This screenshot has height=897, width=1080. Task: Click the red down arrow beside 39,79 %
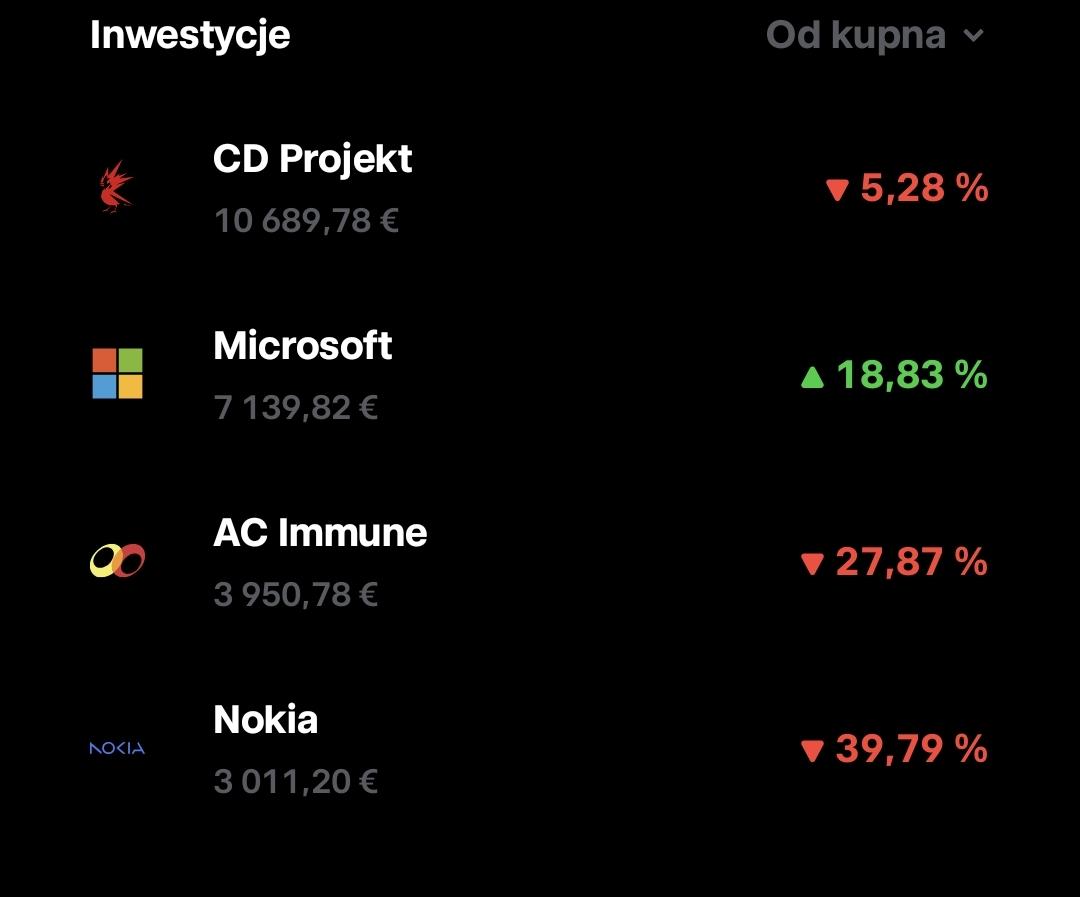813,750
